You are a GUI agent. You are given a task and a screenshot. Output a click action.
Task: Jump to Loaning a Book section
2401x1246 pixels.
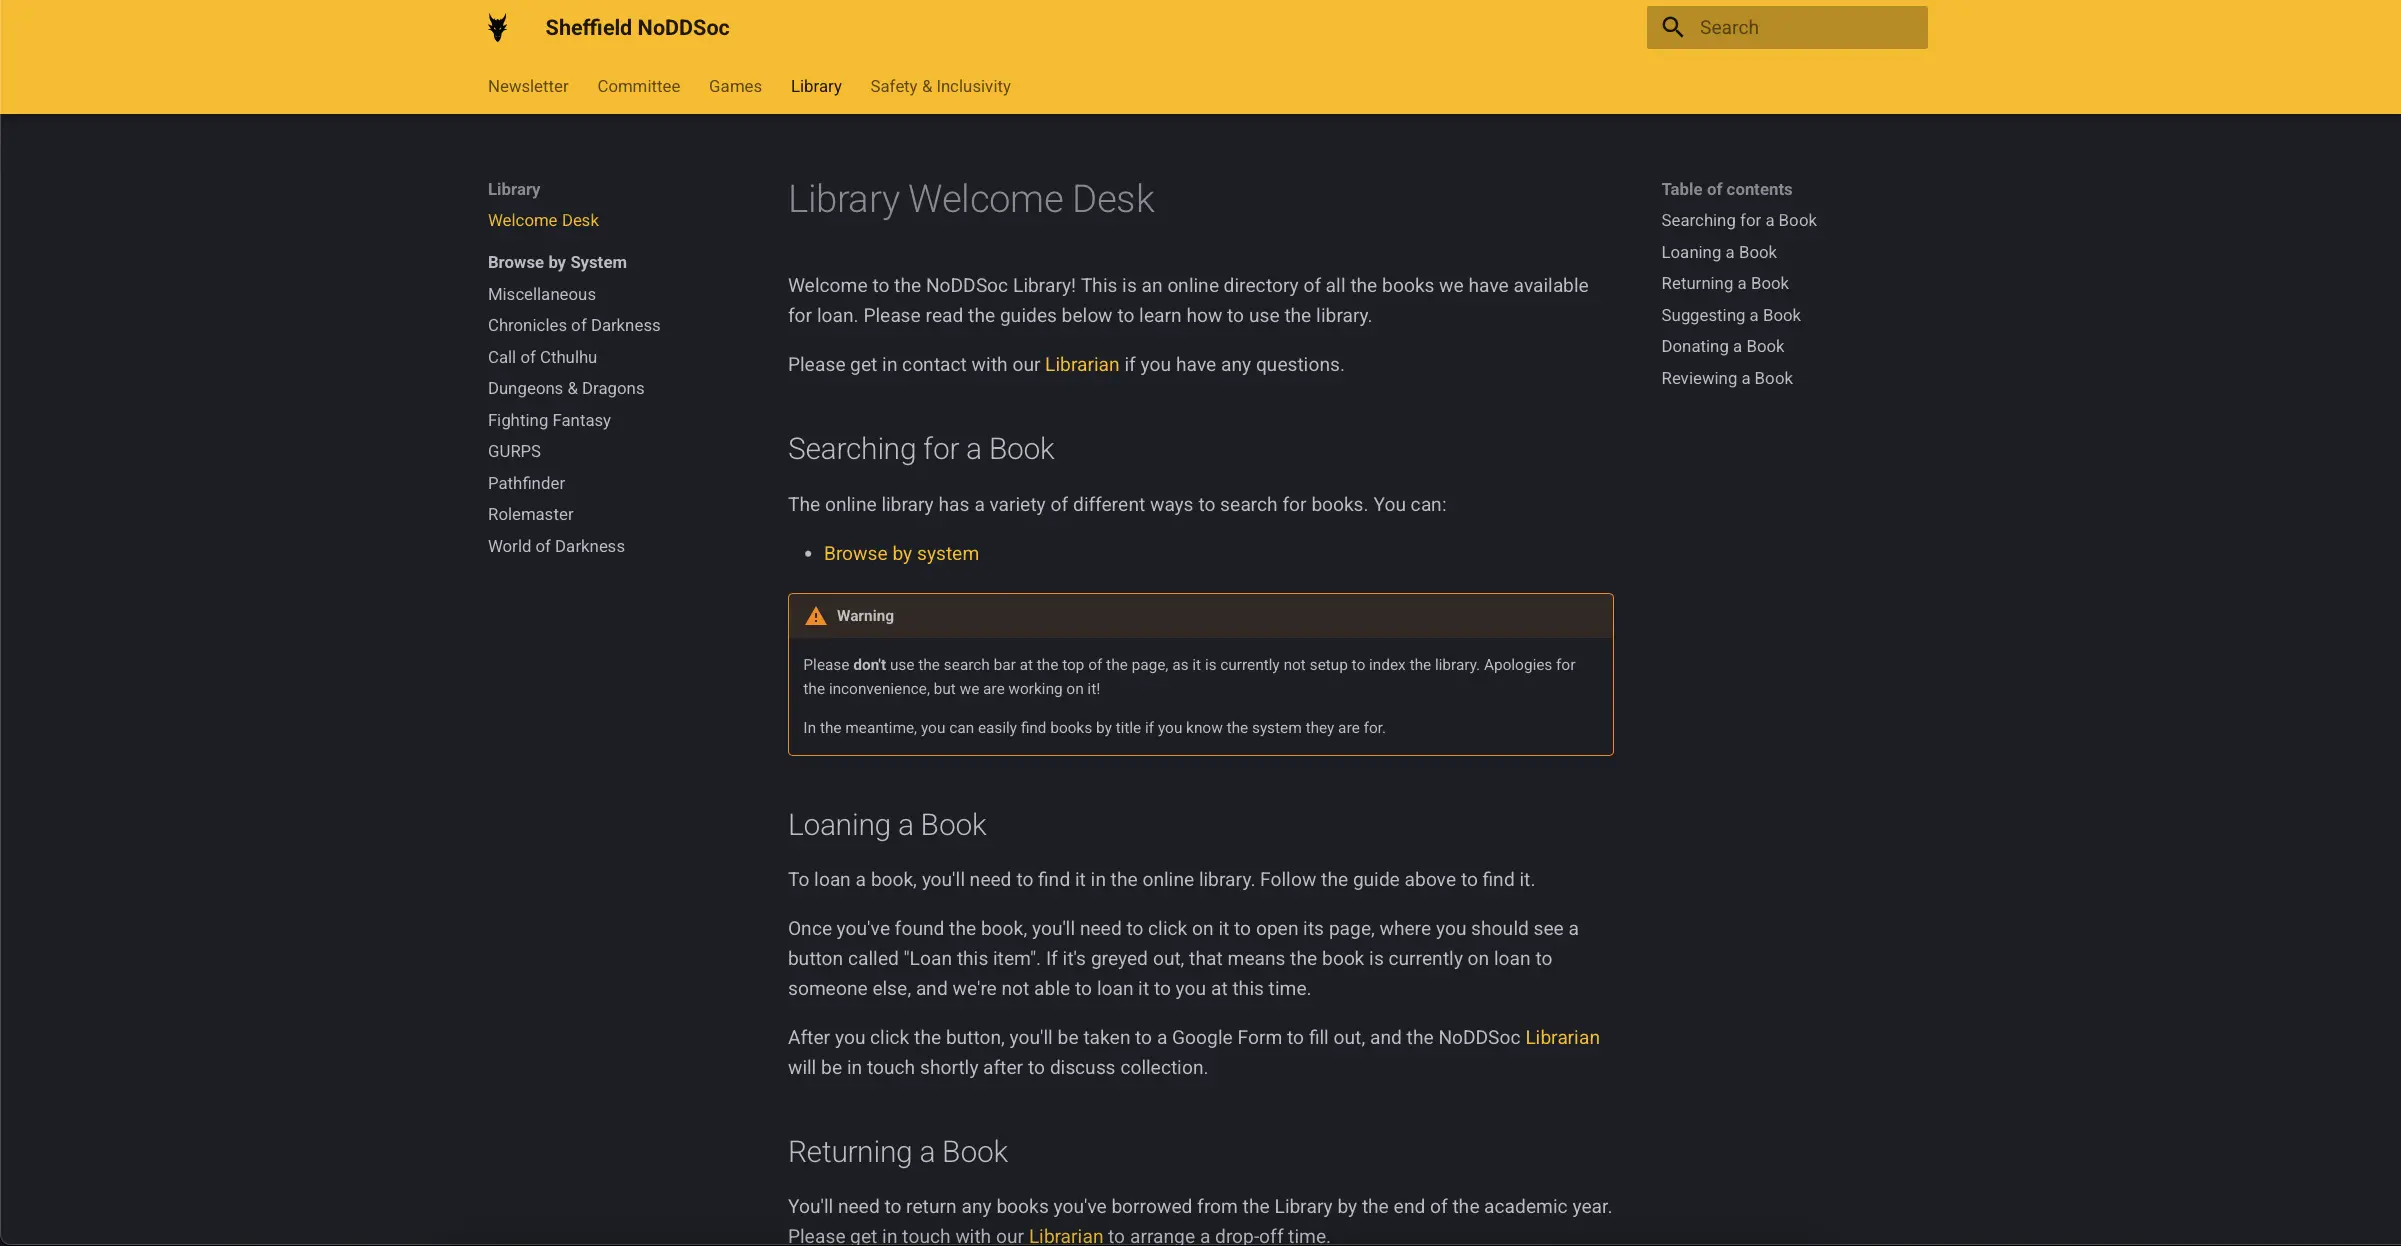1718,252
